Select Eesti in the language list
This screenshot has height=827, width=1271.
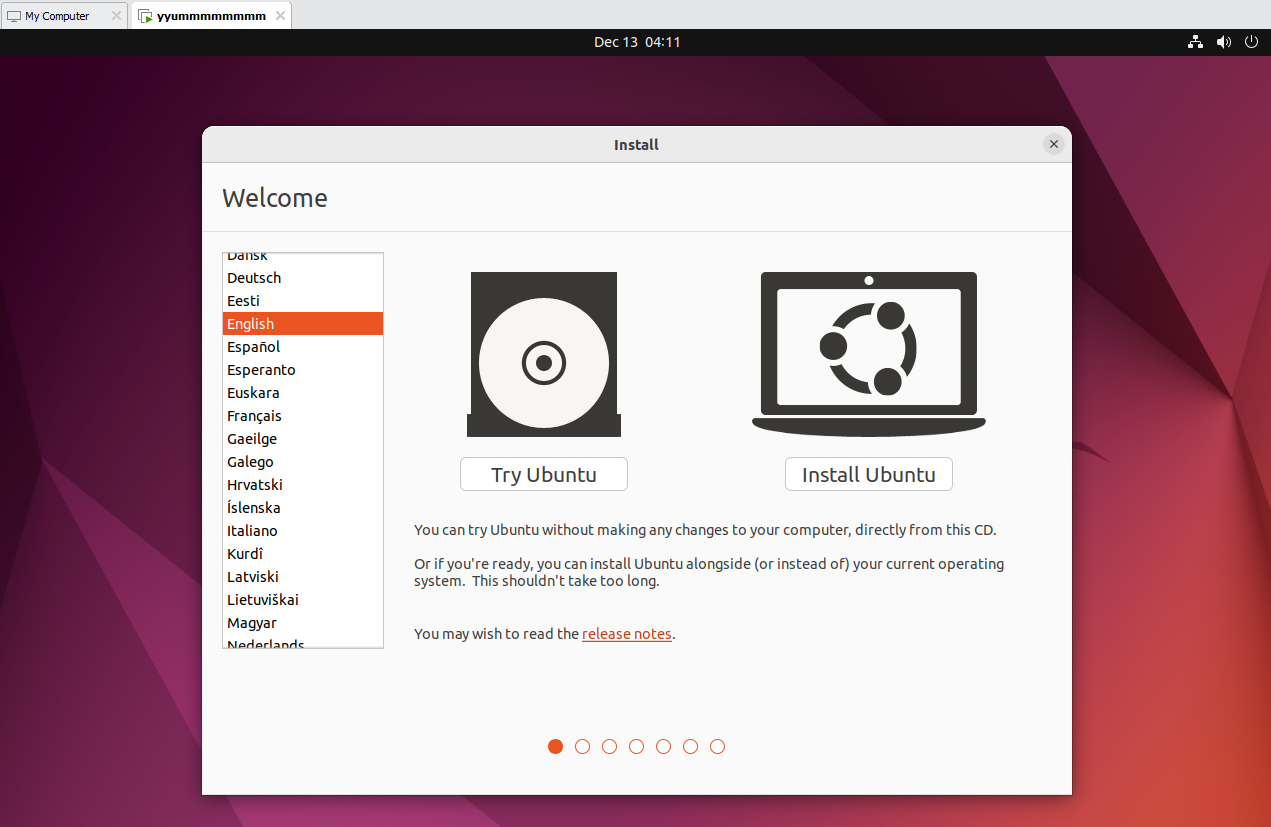tap(303, 301)
